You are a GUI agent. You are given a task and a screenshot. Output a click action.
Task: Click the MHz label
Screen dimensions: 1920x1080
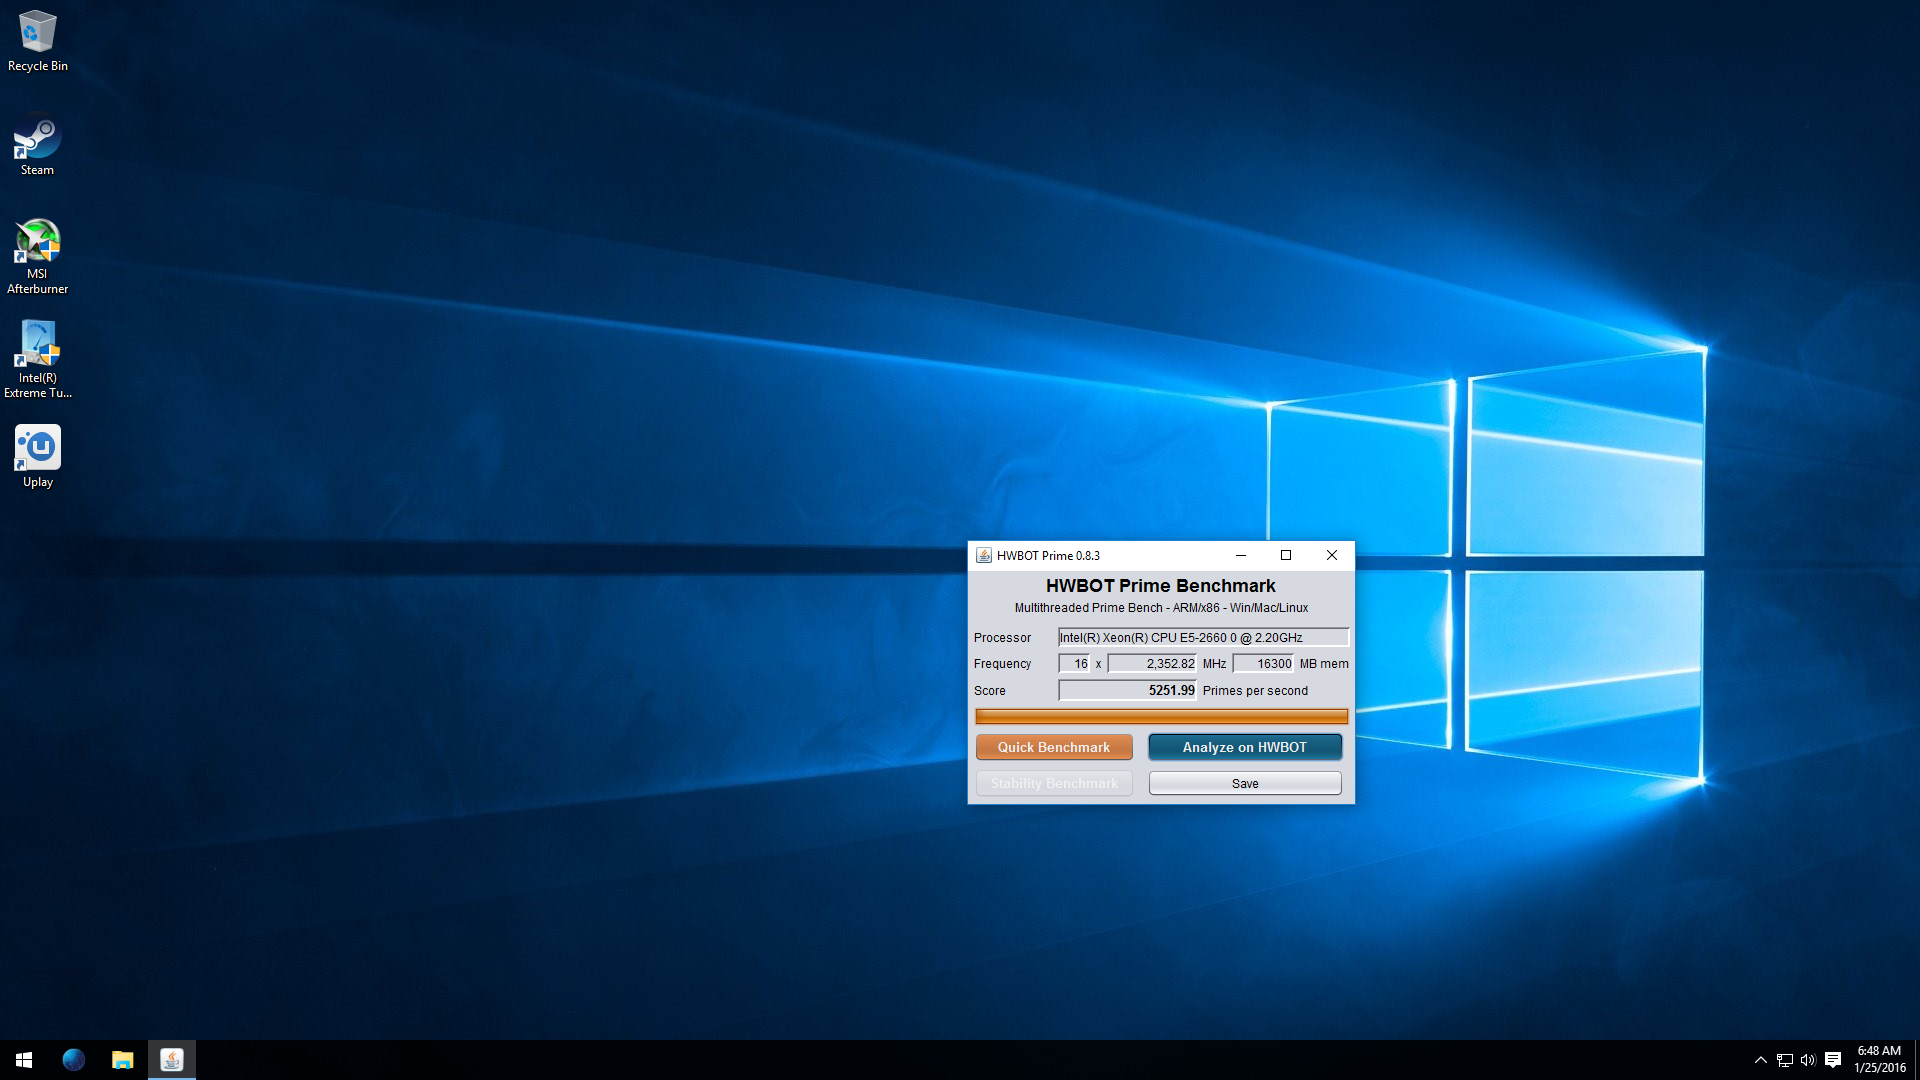tap(1214, 664)
